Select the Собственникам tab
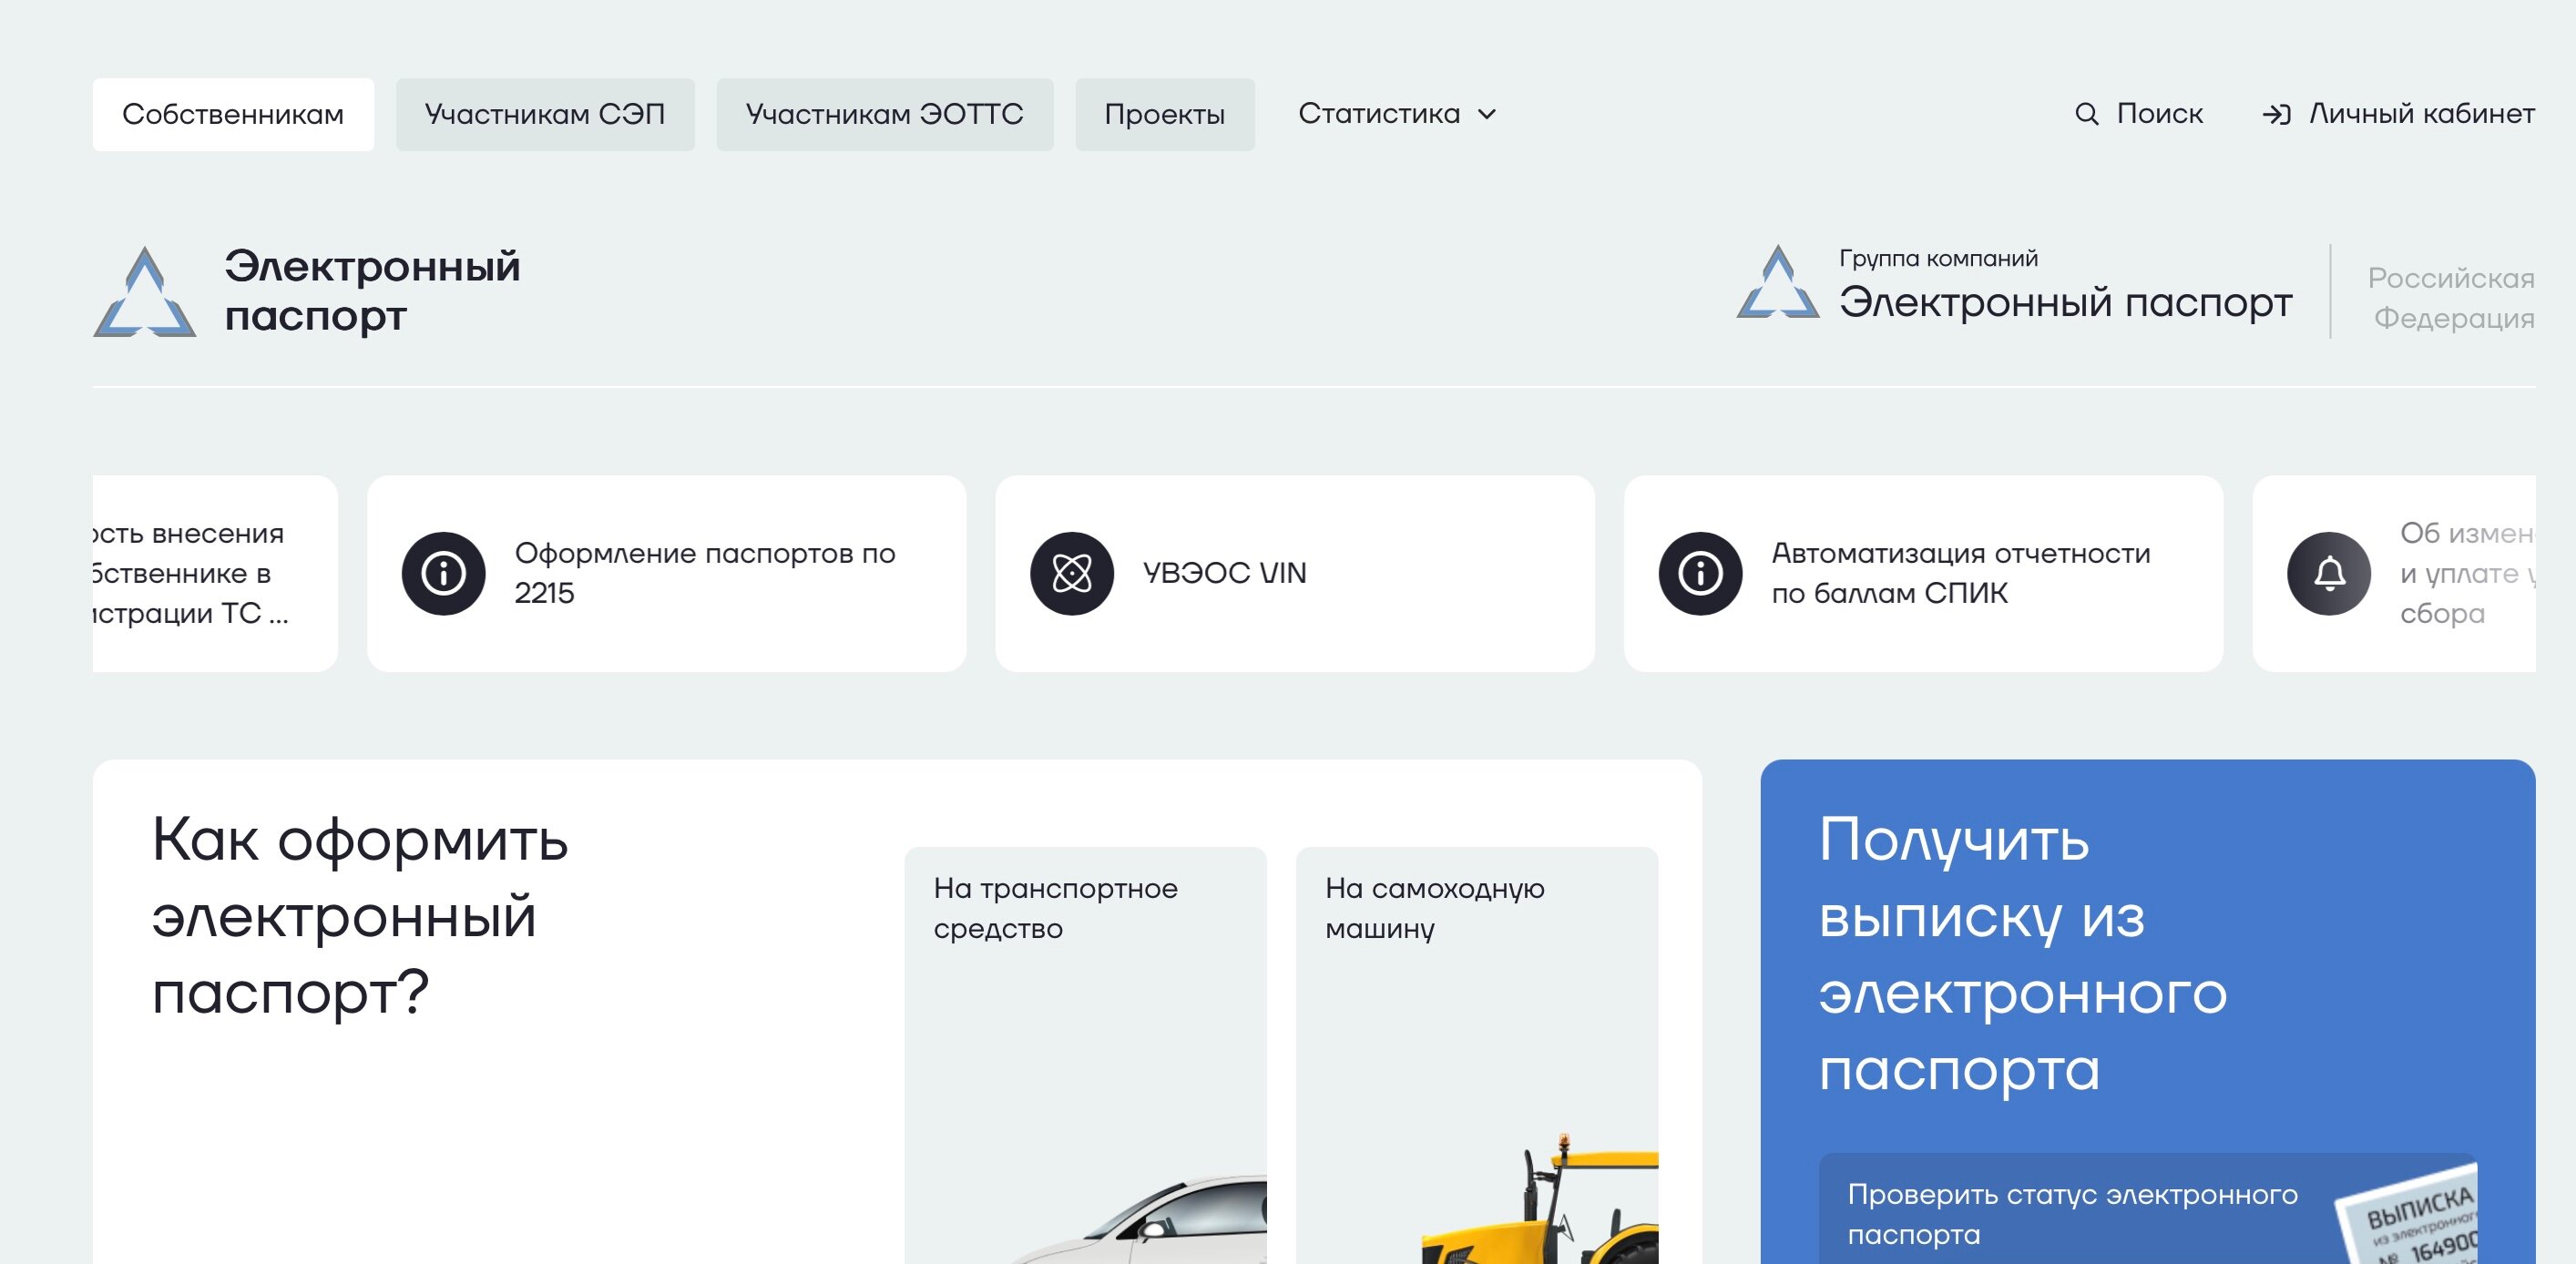 pos(233,114)
